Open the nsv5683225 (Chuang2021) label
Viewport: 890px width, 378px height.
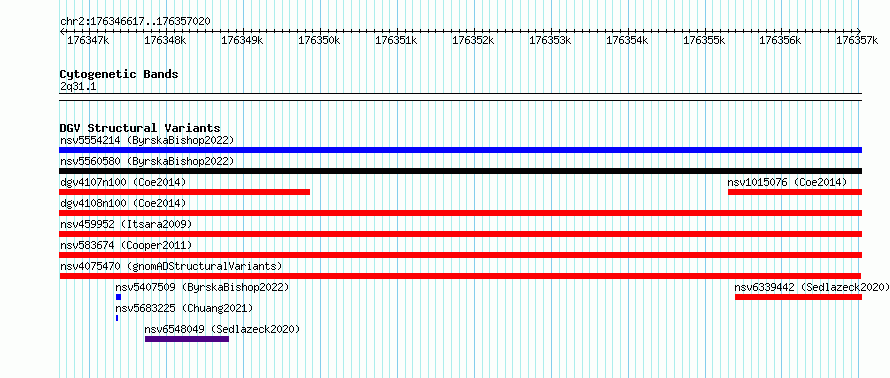[184, 308]
